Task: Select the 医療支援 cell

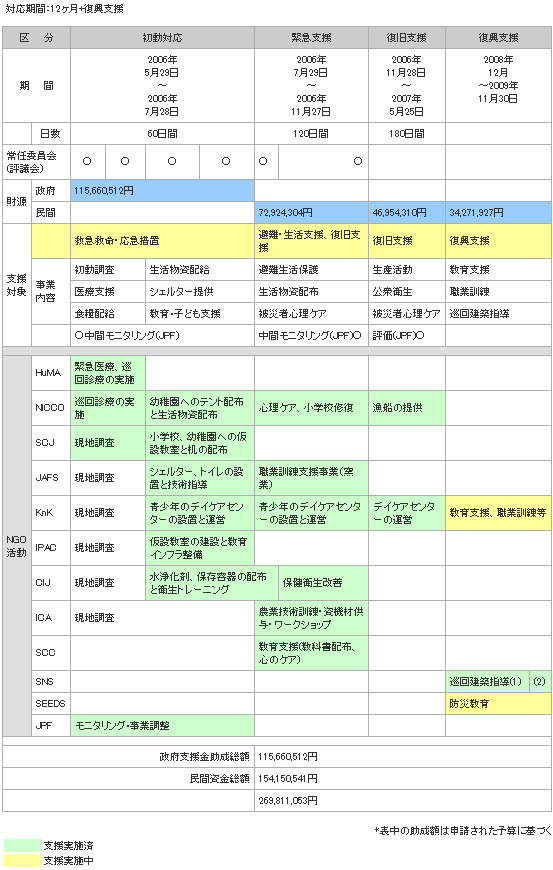Action: [x=108, y=291]
